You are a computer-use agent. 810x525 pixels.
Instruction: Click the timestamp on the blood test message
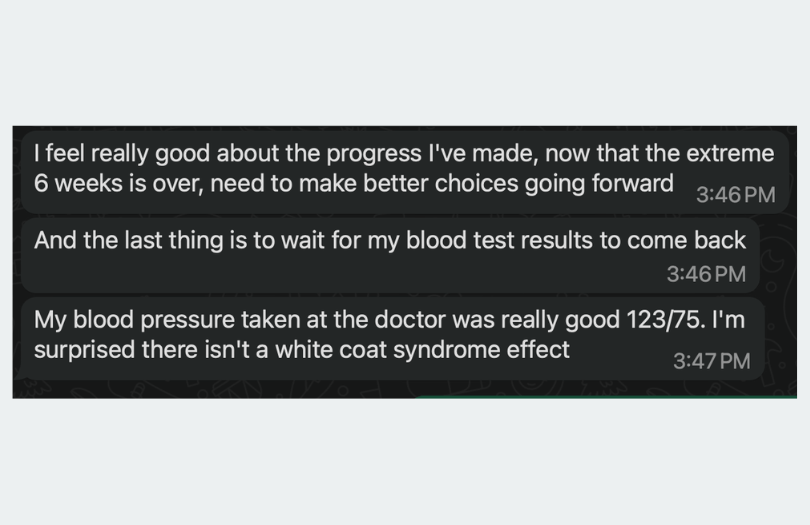[x=706, y=273]
